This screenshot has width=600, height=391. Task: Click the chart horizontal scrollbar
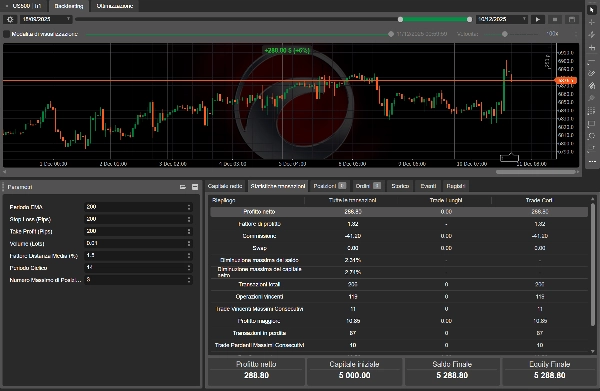535,172
